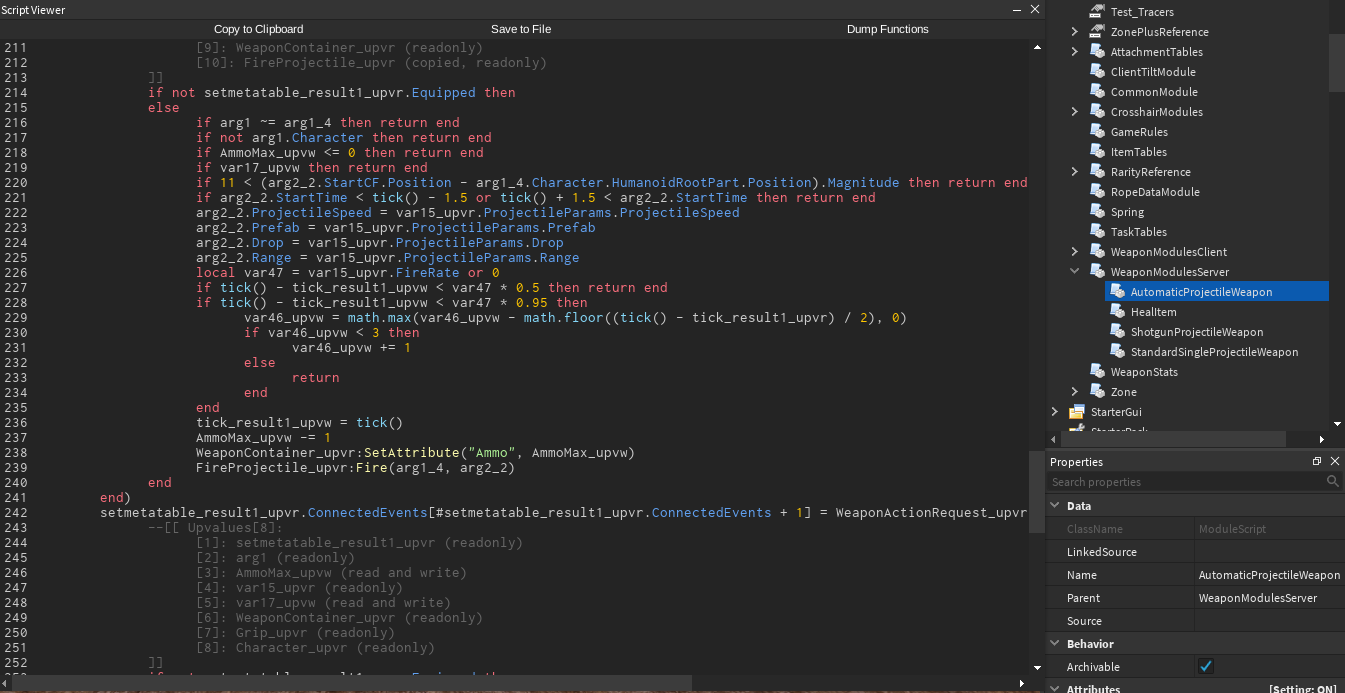Close the Properties panel
Screen dimensions: 1345x693
click(1333, 462)
